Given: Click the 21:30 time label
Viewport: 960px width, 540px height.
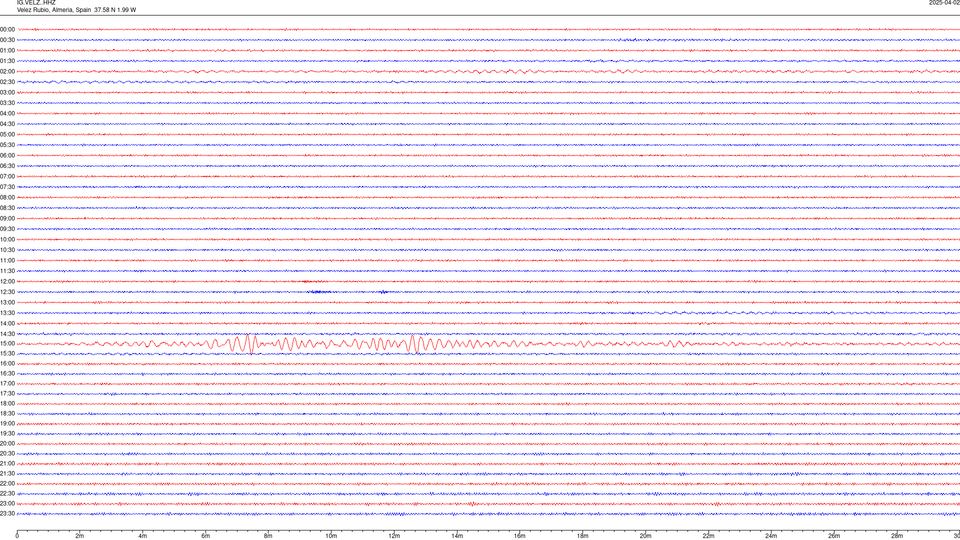Looking at the screenshot, I should (7, 473).
